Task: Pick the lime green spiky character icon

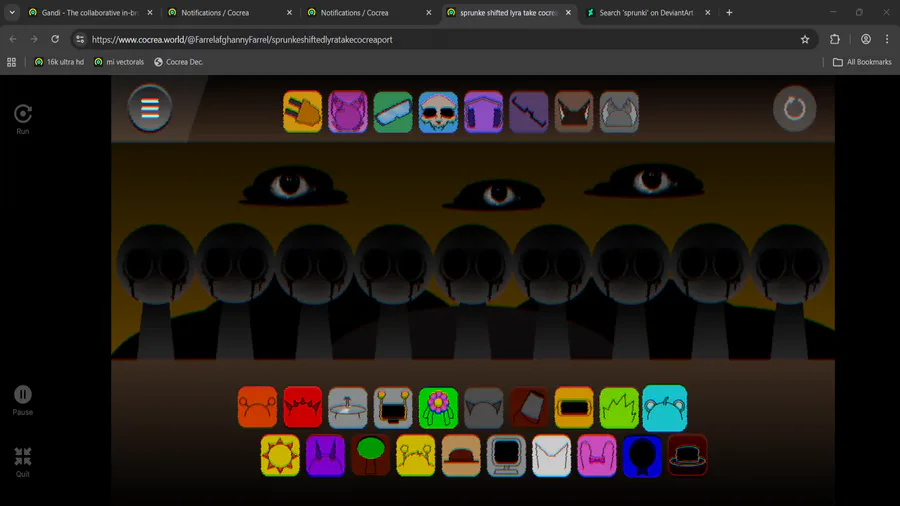Action: pos(619,407)
